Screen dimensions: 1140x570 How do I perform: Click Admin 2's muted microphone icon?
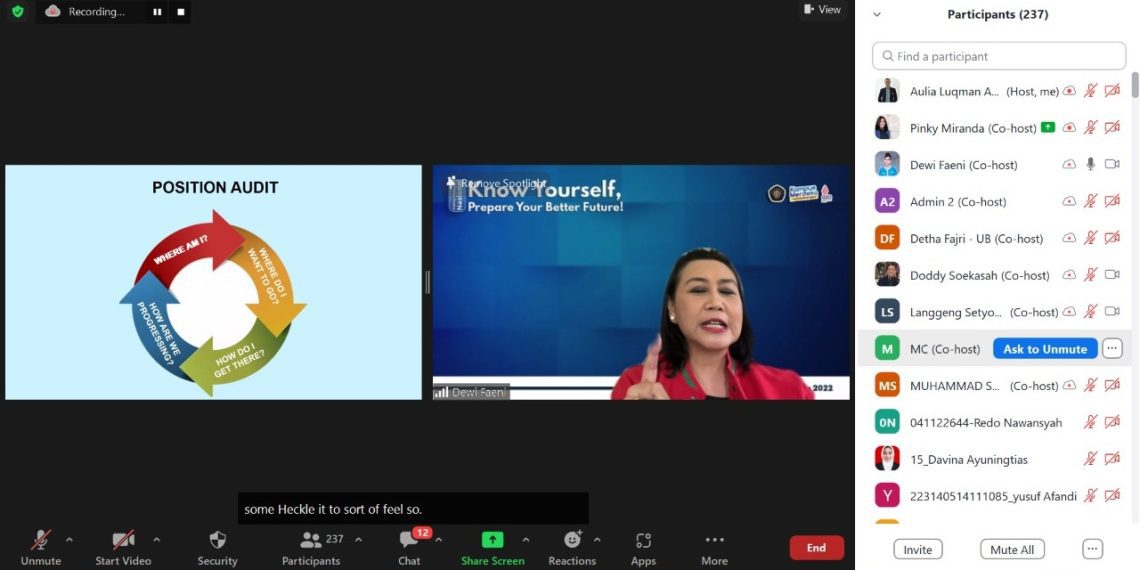tap(1090, 201)
